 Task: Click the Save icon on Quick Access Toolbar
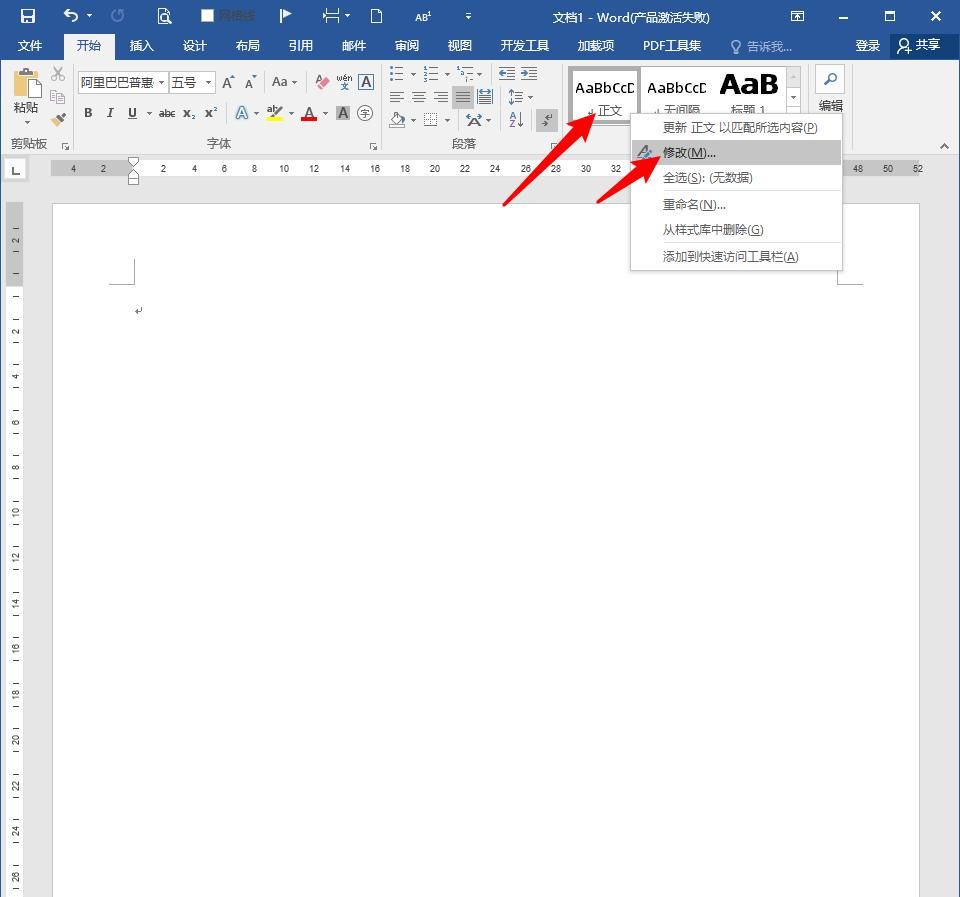pyautogui.click(x=27, y=16)
